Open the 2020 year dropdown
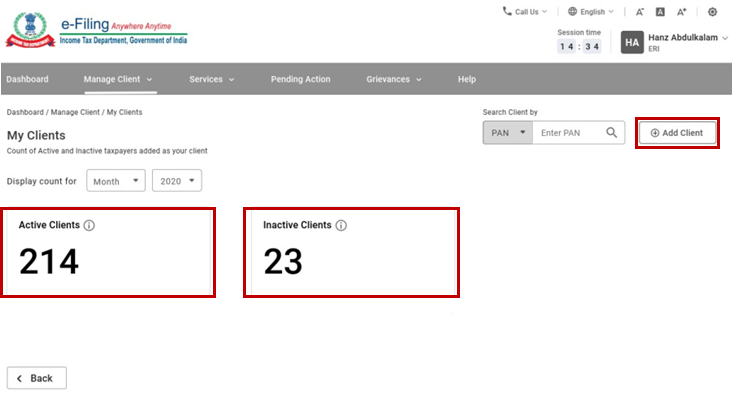 [x=177, y=181]
